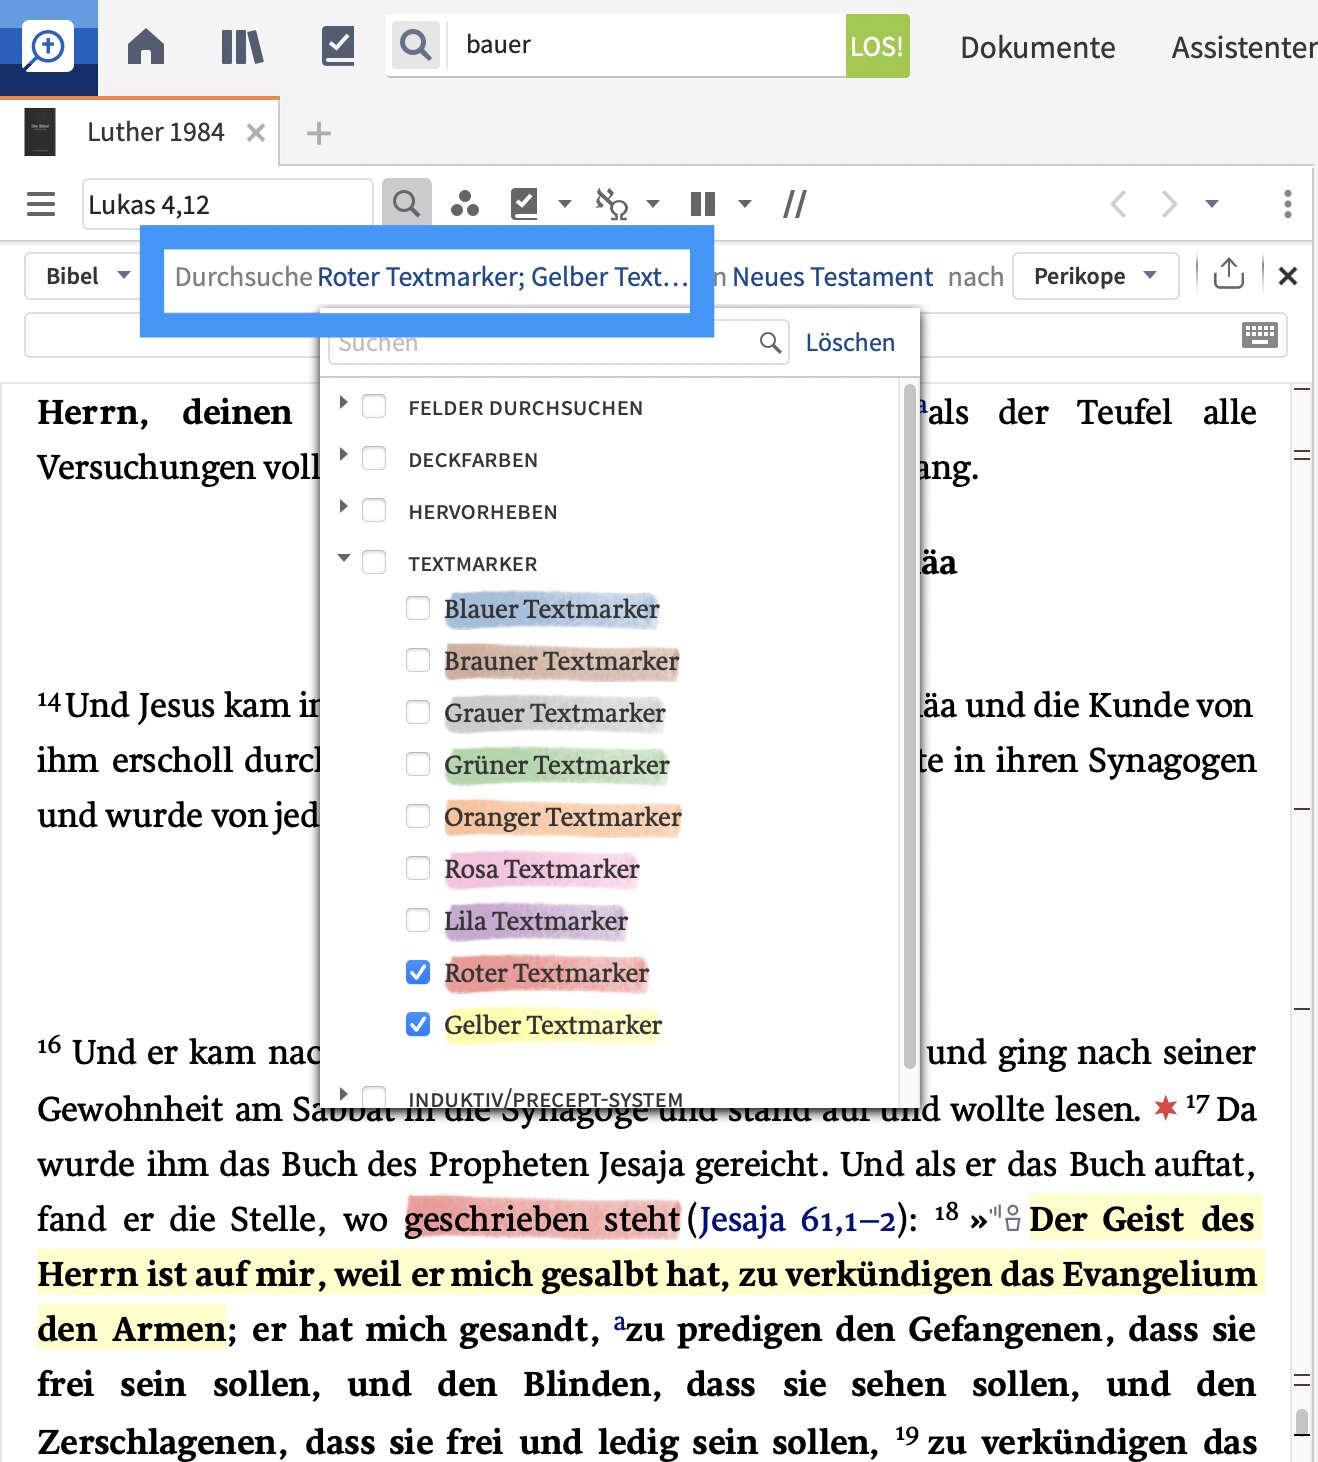
Task: Toggle inline search in the resource toolbar
Action: [406, 204]
